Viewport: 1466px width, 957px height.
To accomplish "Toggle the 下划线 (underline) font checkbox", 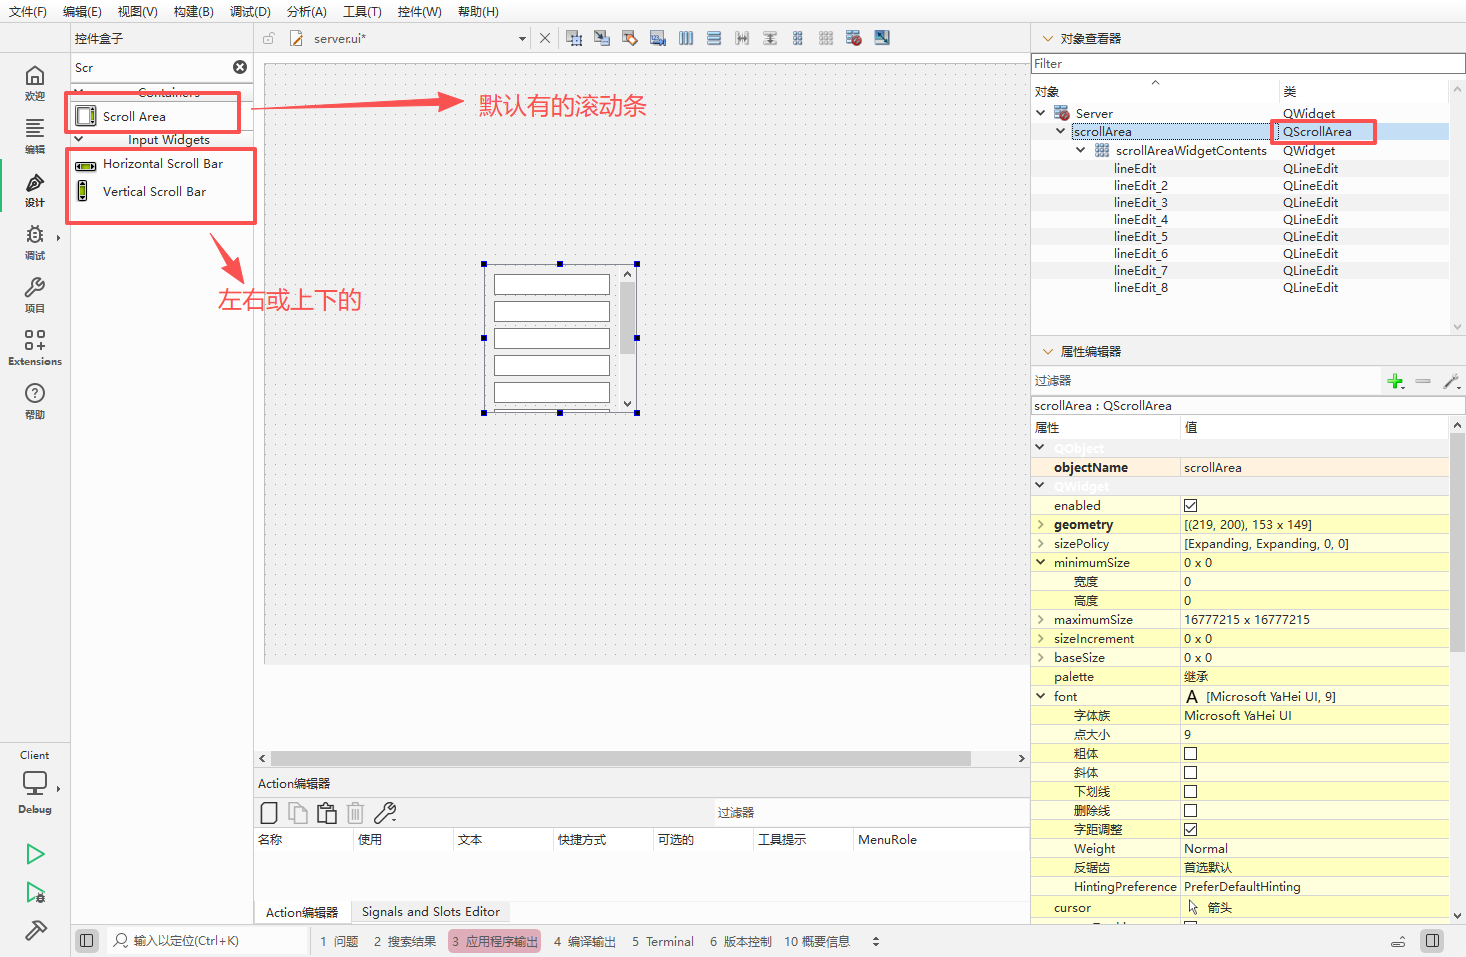I will click(1190, 791).
